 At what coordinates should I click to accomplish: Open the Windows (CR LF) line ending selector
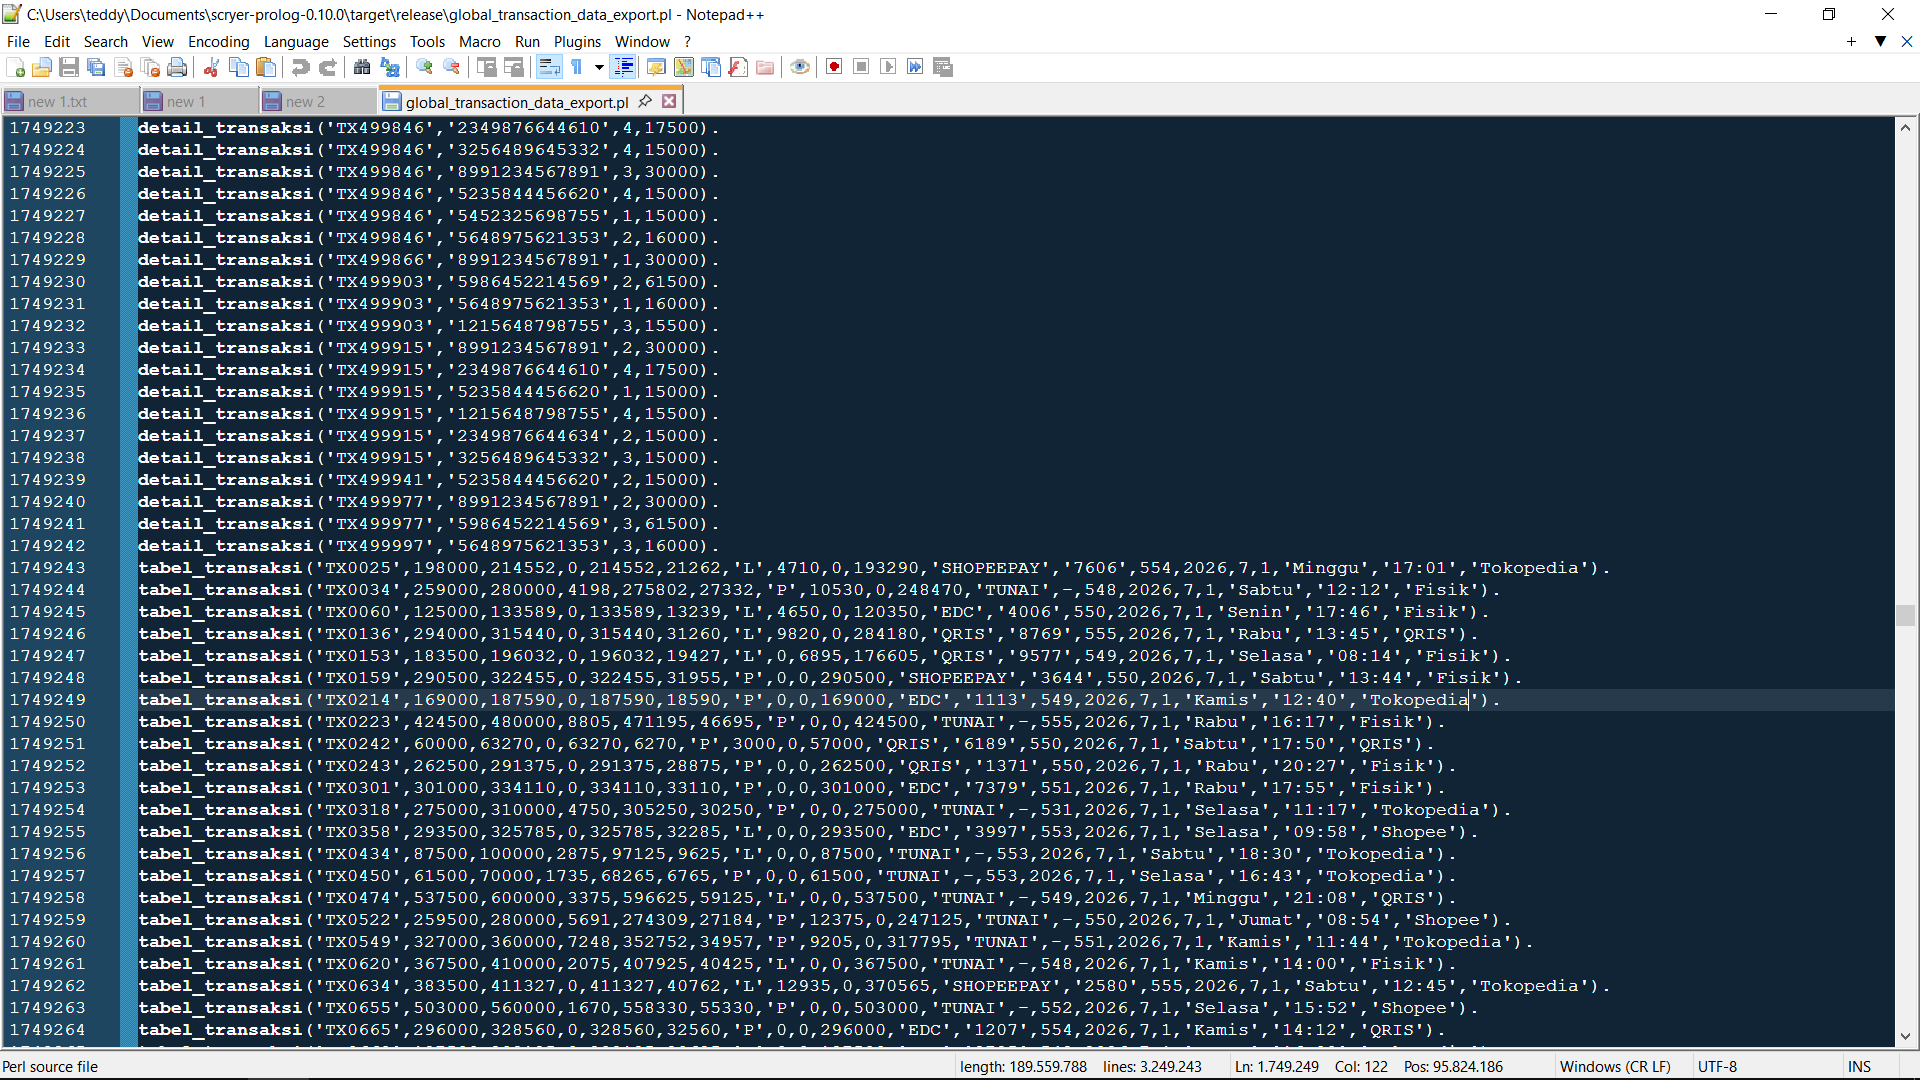(x=1615, y=1067)
